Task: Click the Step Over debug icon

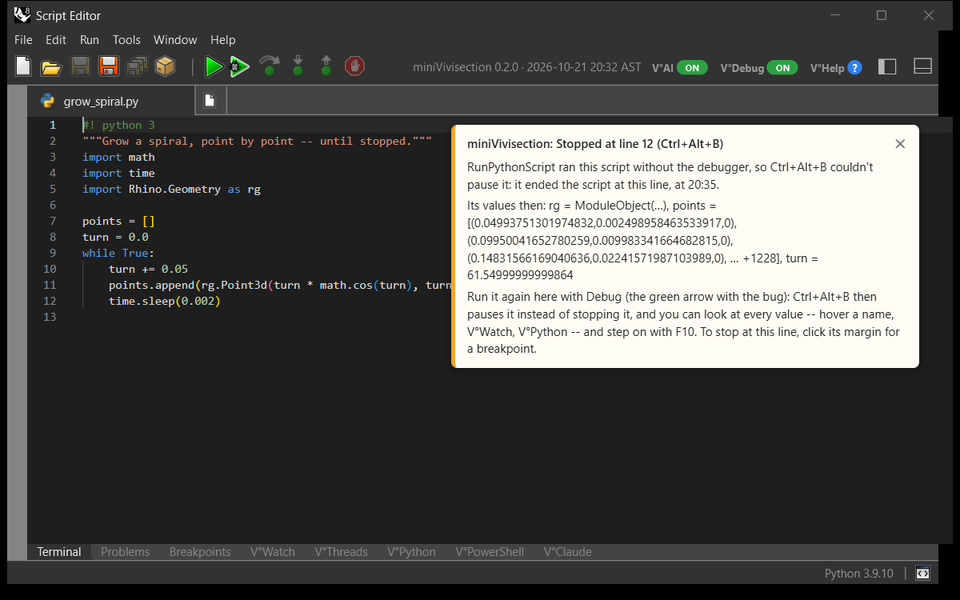Action: [x=269, y=66]
